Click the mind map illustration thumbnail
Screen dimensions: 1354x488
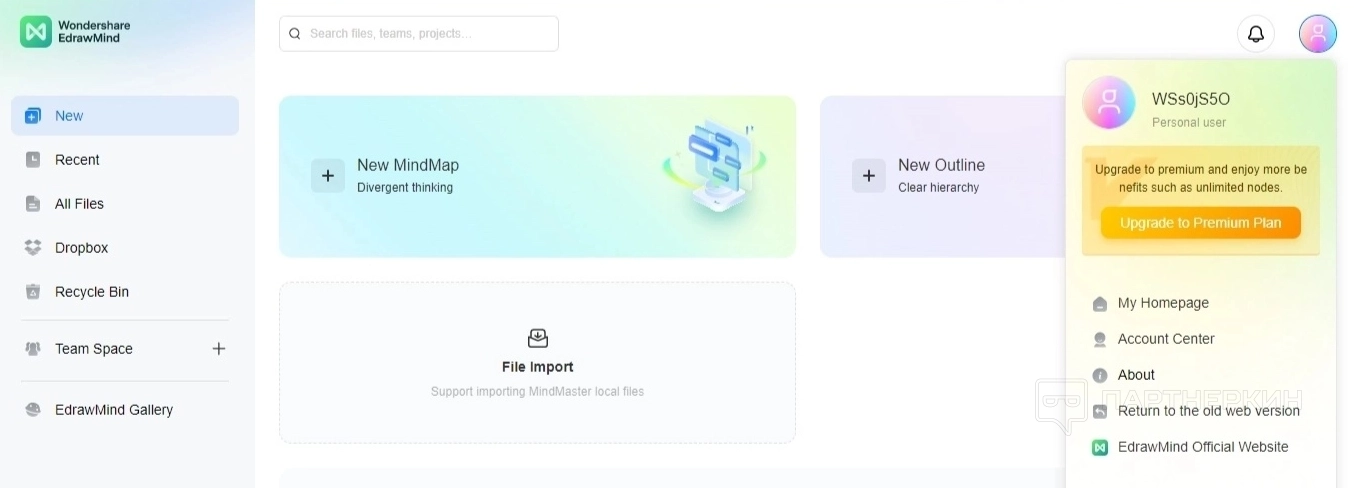714,165
